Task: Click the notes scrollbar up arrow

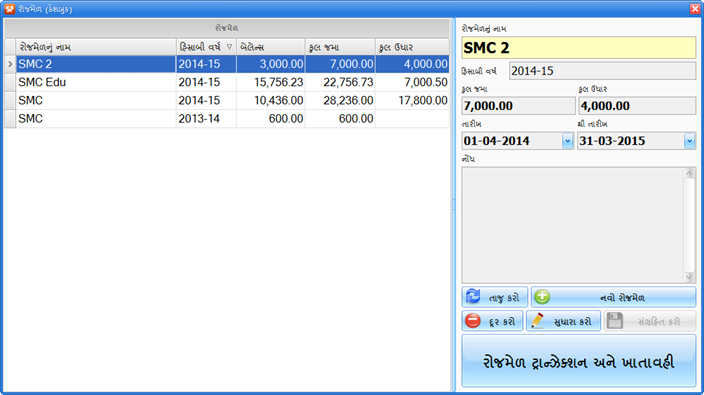Action: click(x=690, y=173)
